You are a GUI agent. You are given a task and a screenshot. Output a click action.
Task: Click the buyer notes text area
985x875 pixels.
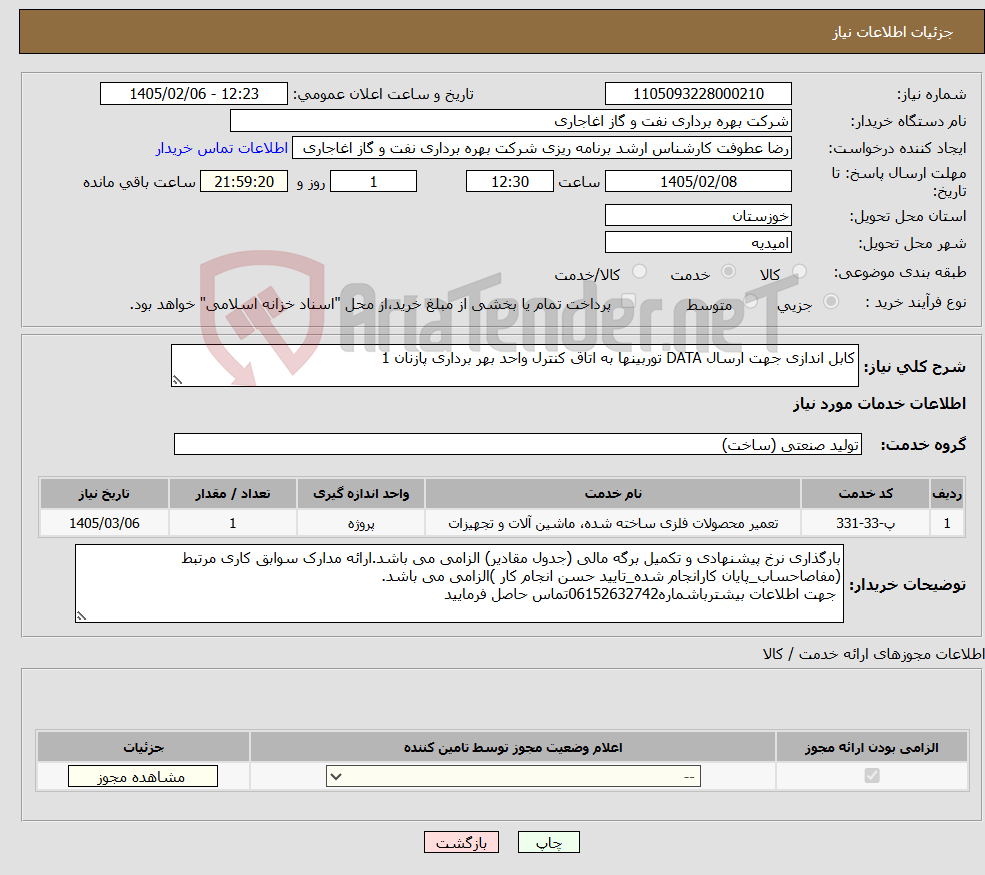(x=459, y=584)
